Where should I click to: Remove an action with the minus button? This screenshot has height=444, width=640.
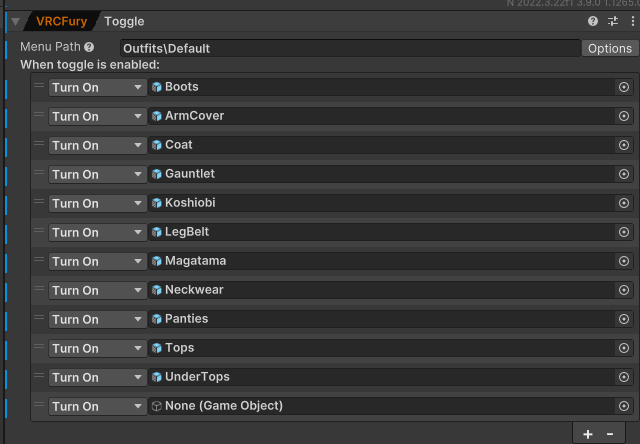click(x=610, y=434)
